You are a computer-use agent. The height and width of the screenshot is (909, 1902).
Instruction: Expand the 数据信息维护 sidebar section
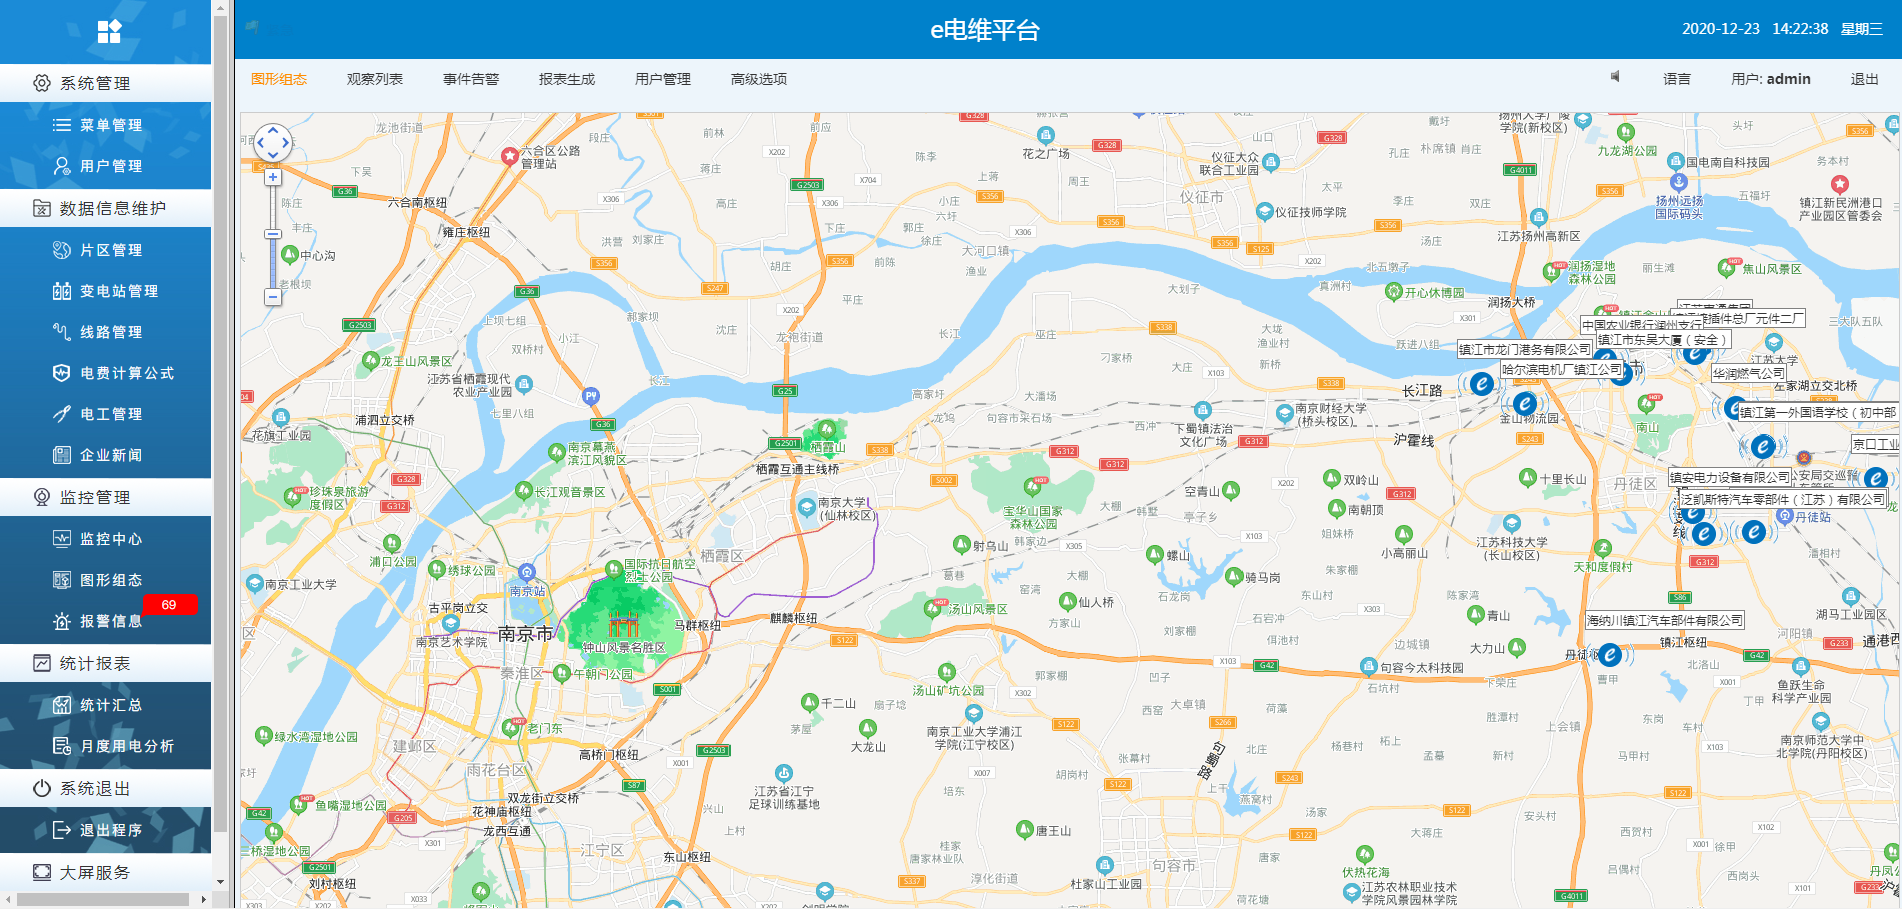tap(112, 208)
